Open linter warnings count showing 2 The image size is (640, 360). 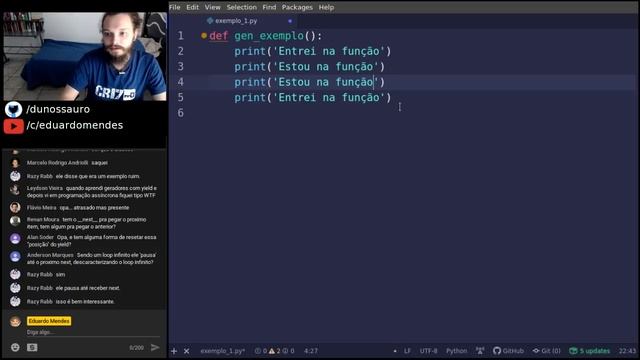[x=274, y=351]
